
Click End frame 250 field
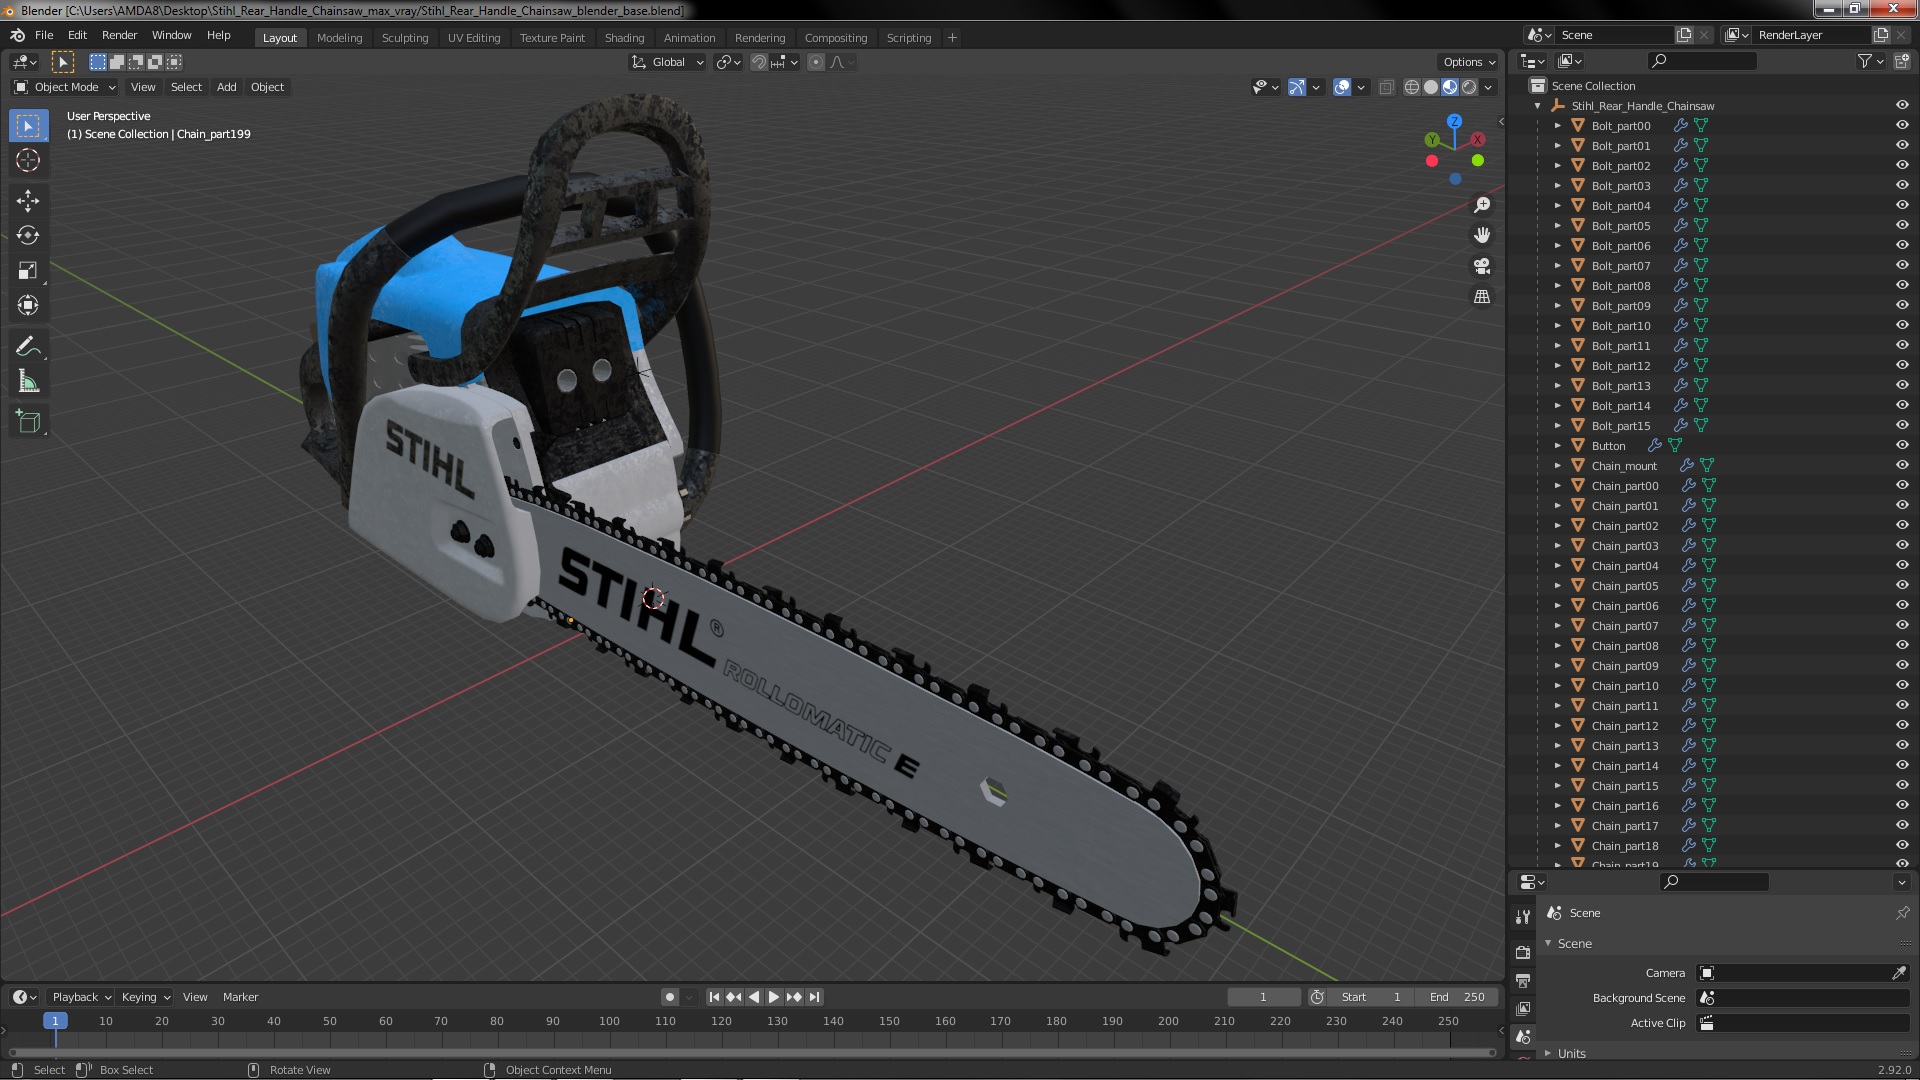click(1457, 997)
